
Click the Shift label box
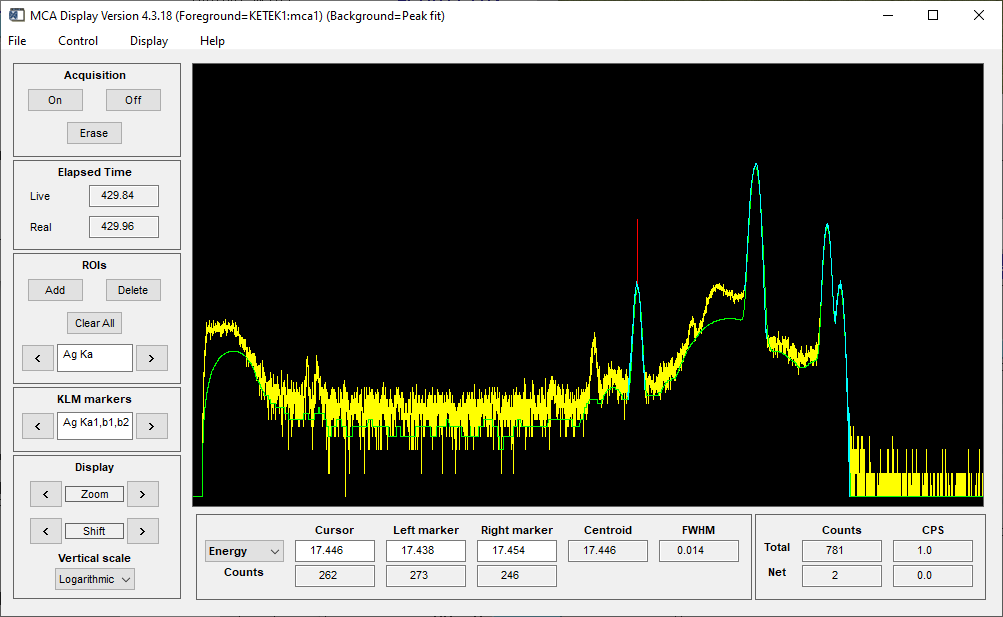click(95, 531)
